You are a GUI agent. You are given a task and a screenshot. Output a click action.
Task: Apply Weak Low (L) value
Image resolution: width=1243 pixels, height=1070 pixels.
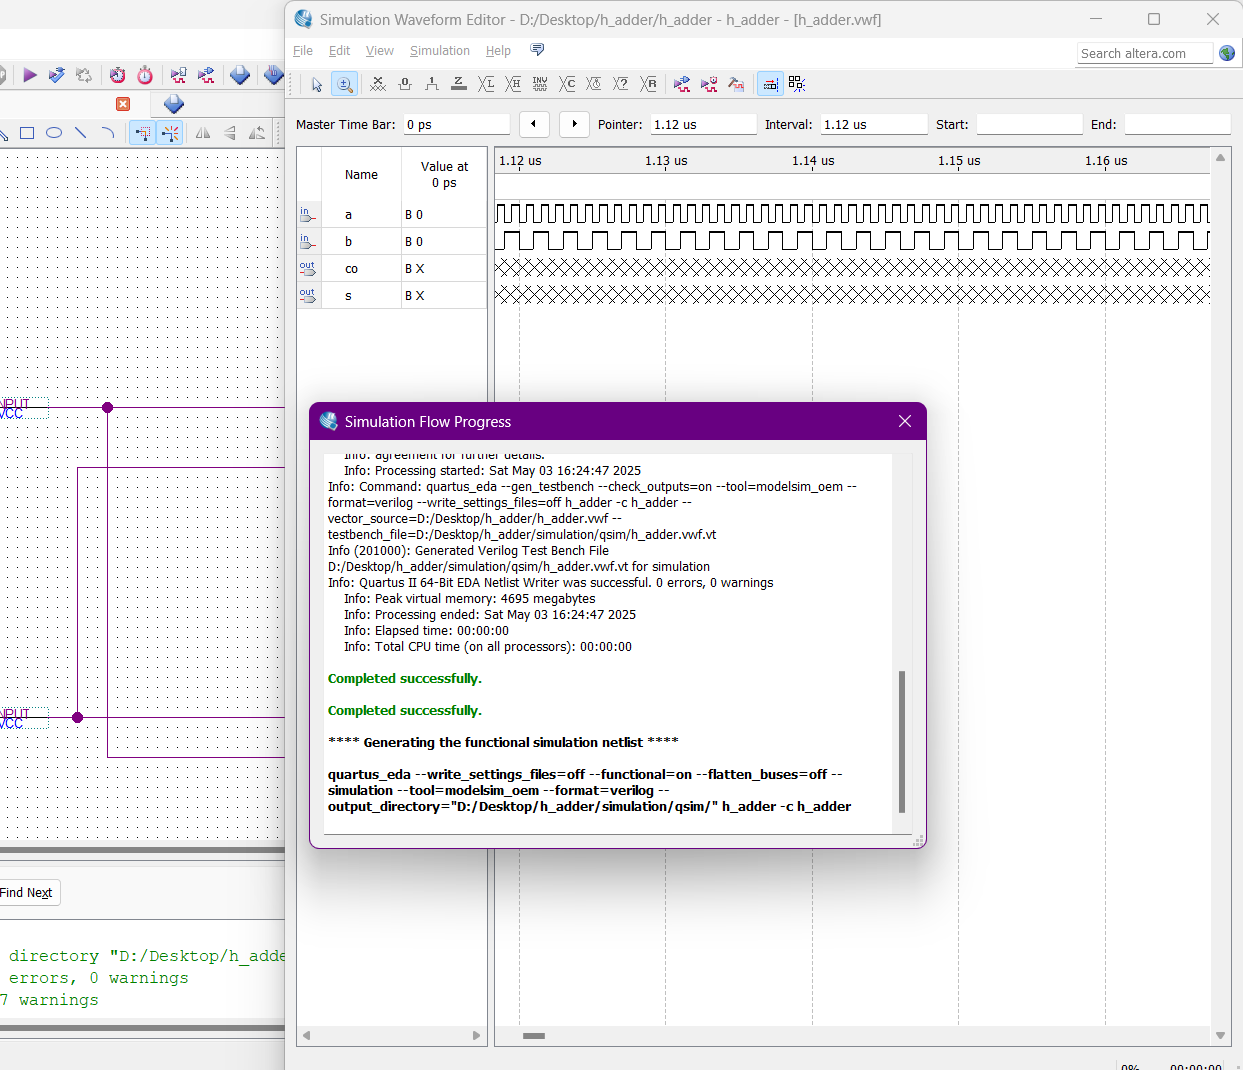pyautogui.click(x=486, y=85)
